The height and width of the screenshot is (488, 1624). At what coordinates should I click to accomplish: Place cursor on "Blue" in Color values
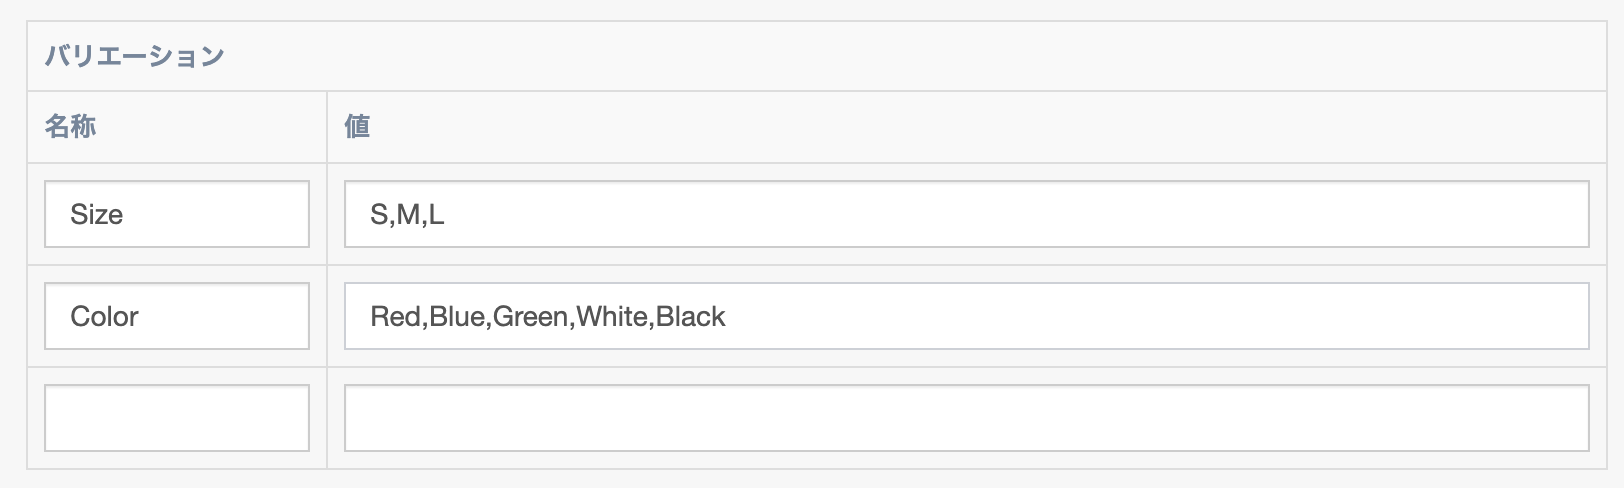[457, 317]
